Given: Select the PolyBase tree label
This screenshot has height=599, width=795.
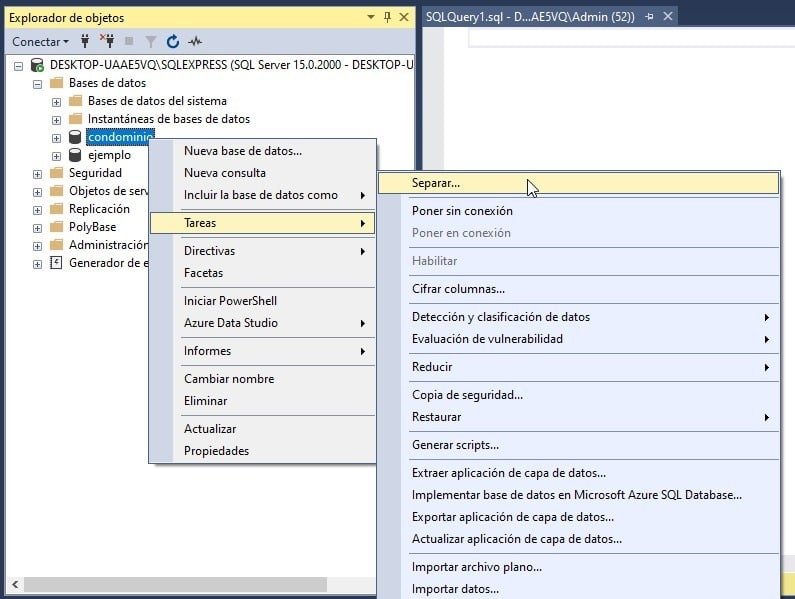Looking at the screenshot, I should 92,227.
